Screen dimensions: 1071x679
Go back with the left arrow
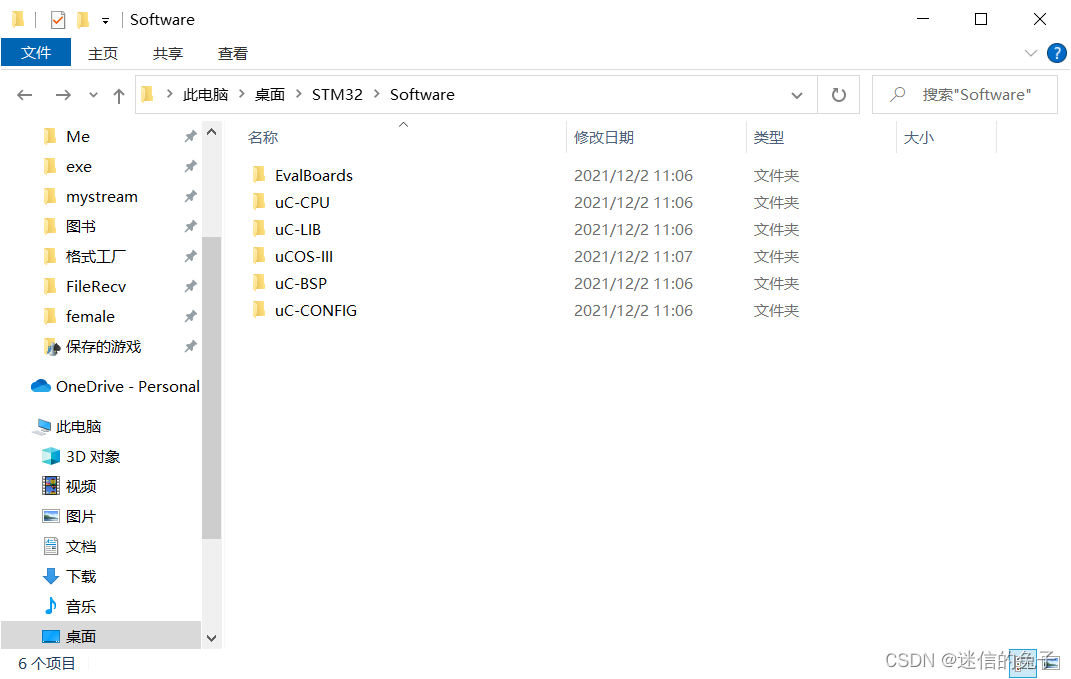25,95
